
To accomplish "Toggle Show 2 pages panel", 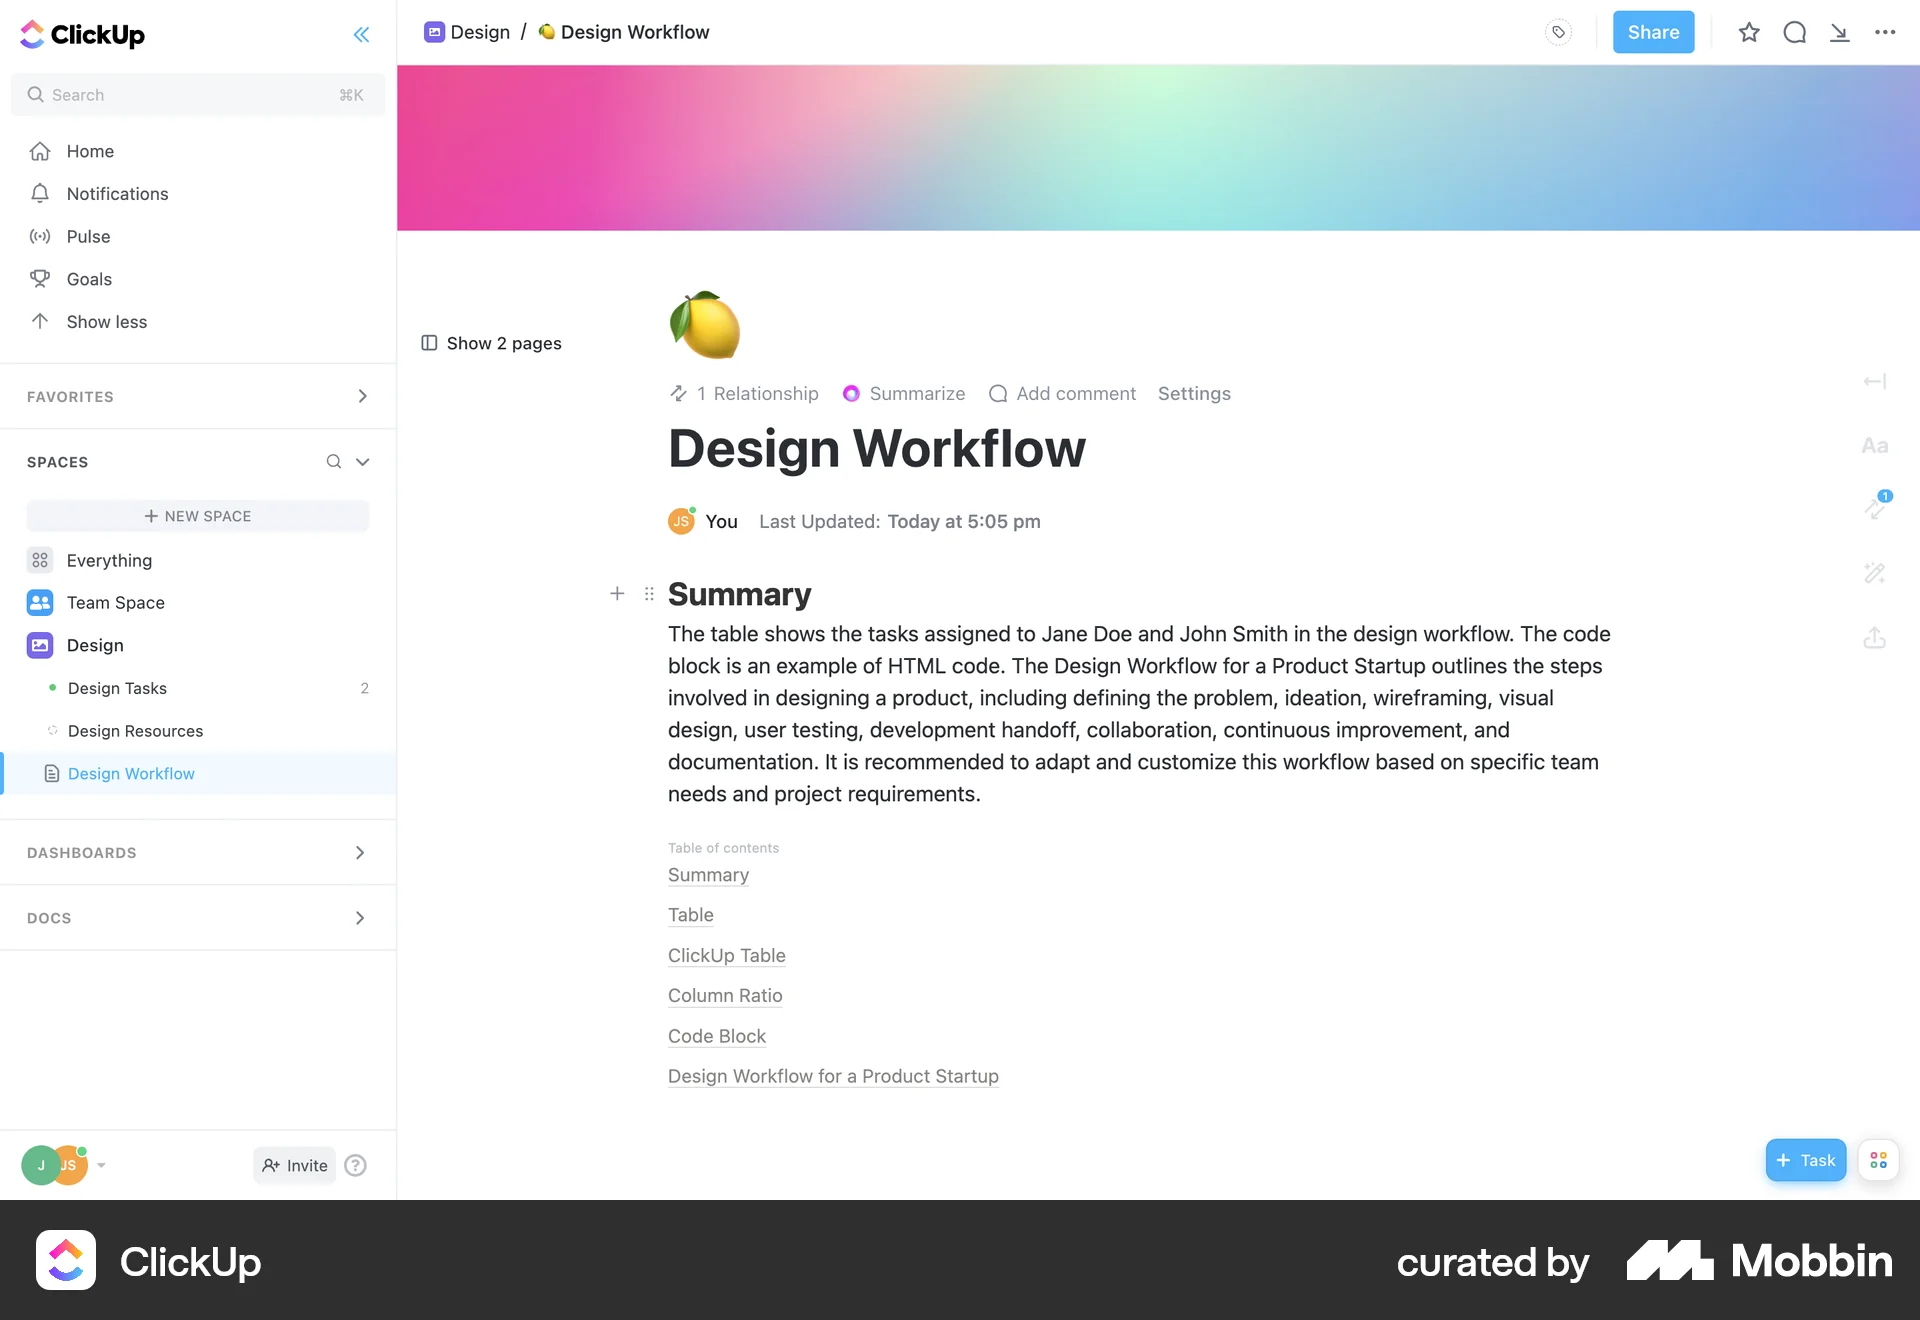I will [x=492, y=343].
